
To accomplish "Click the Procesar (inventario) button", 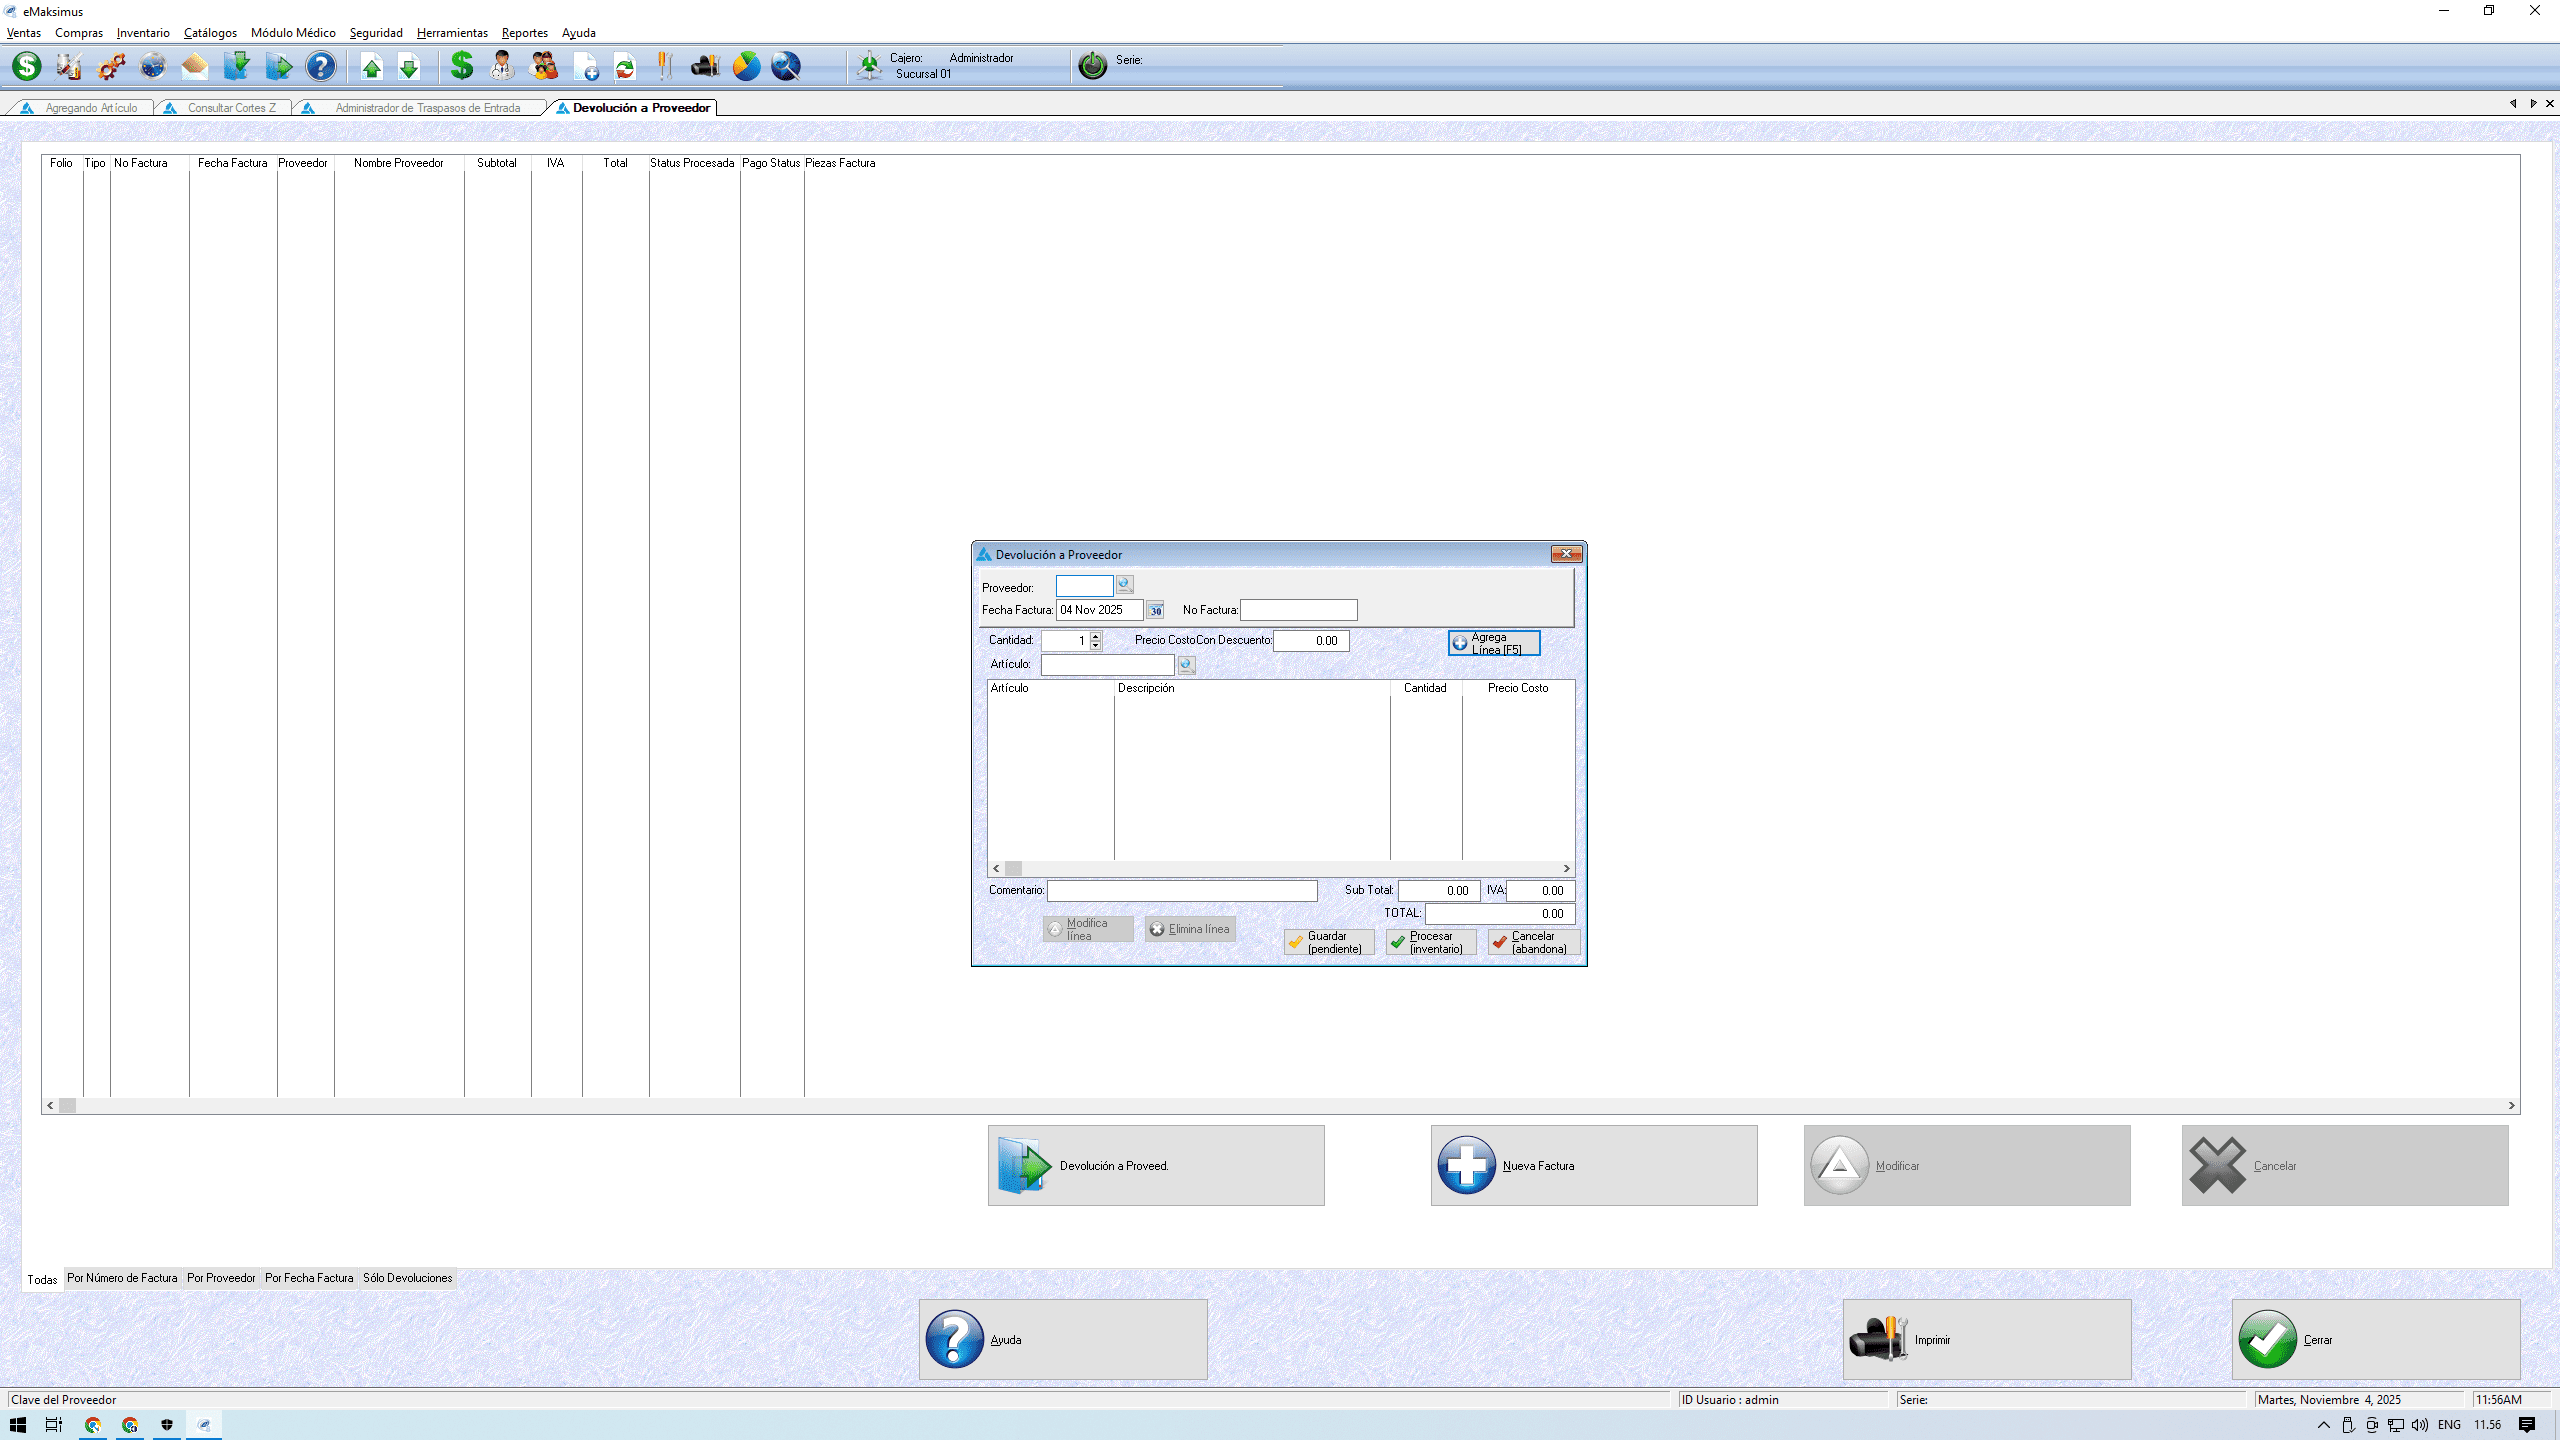I will [x=1430, y=942].
